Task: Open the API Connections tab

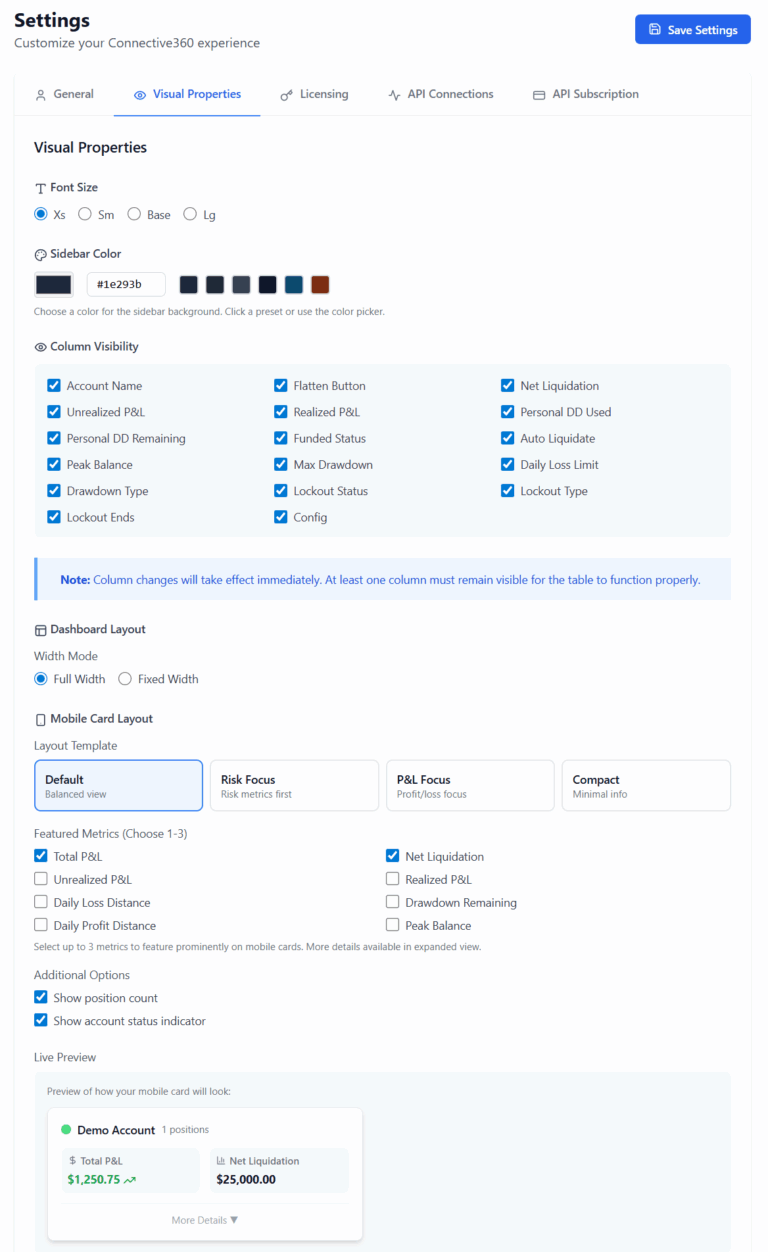Action: point(440,94)
